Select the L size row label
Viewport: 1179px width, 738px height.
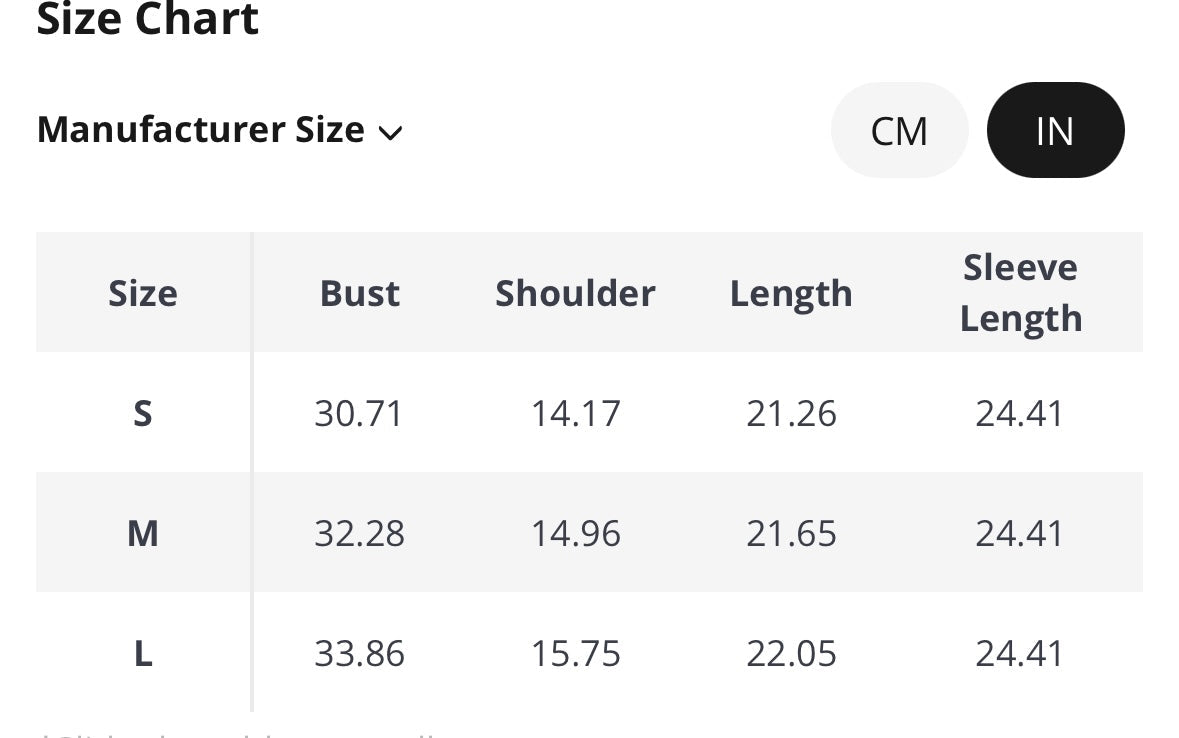(143, 653)
